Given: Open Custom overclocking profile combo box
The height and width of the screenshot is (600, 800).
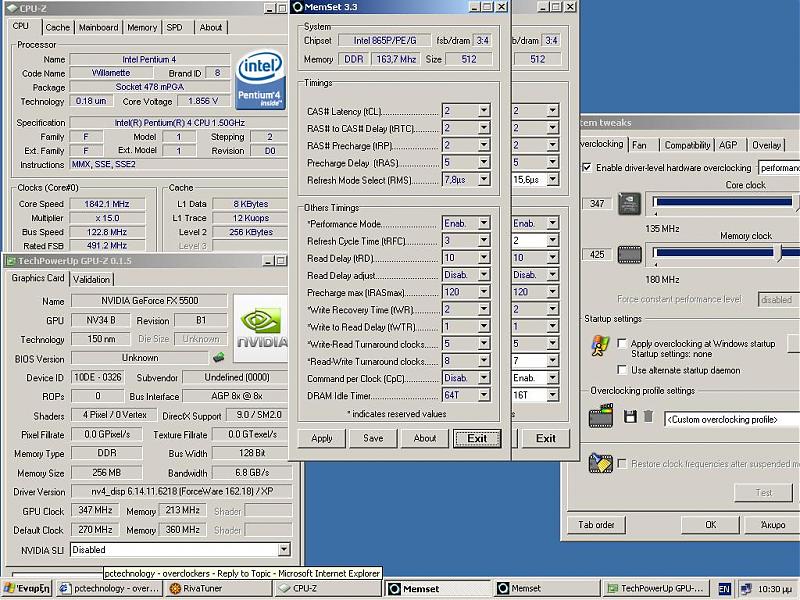Looking at the screenshot, I should point(732,419).
